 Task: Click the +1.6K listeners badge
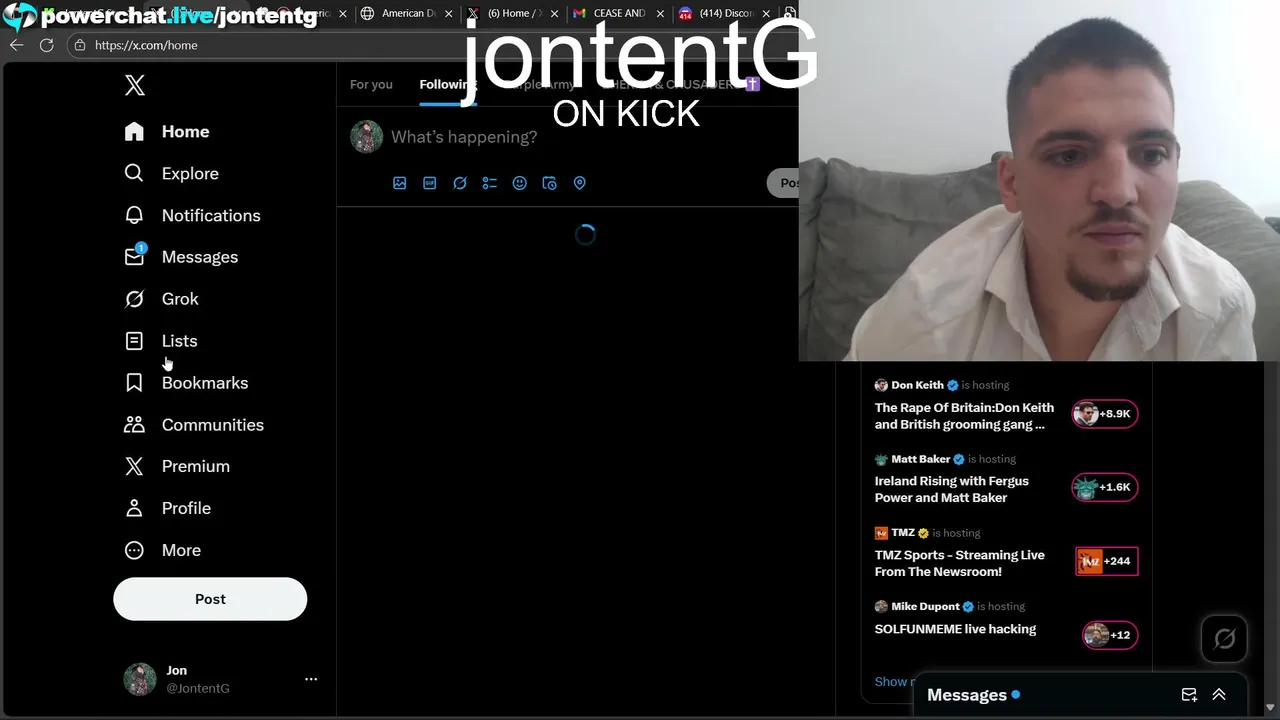[1105, 487]
